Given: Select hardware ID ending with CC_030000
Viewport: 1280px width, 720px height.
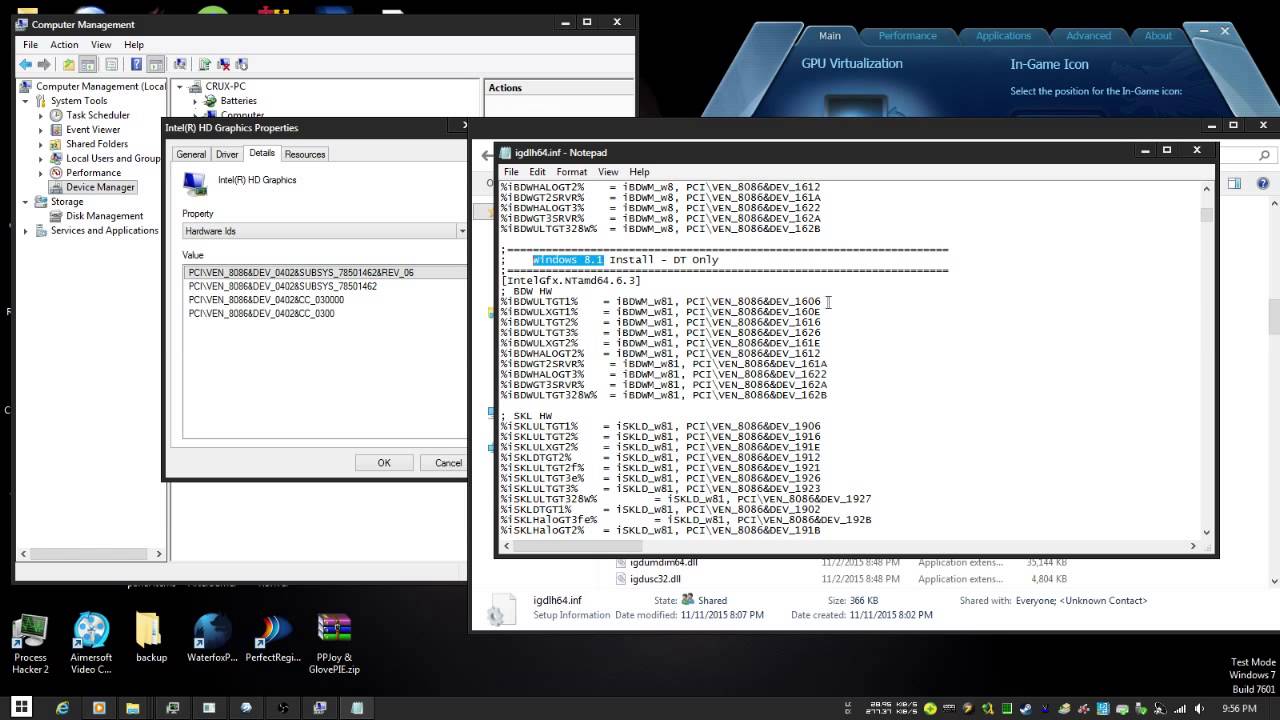Looking at the screenshot, I should click(x=266, y=300).
